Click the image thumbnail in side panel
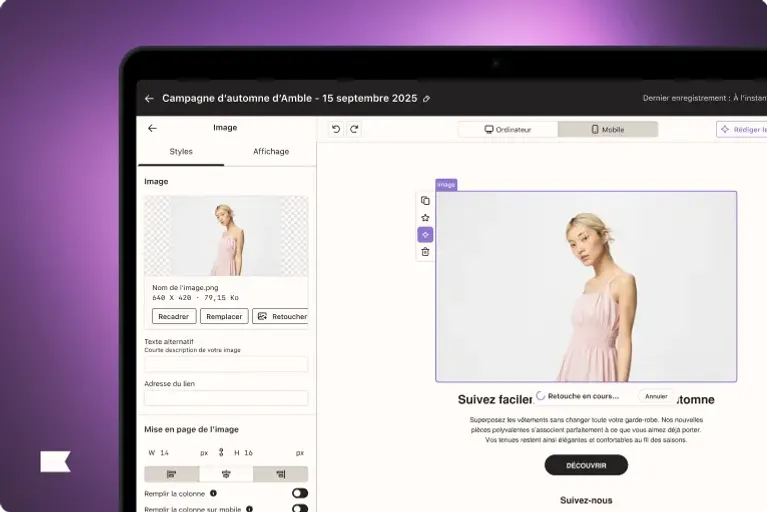The width and height of the screenshot is (767, 512). coord(226,236)
